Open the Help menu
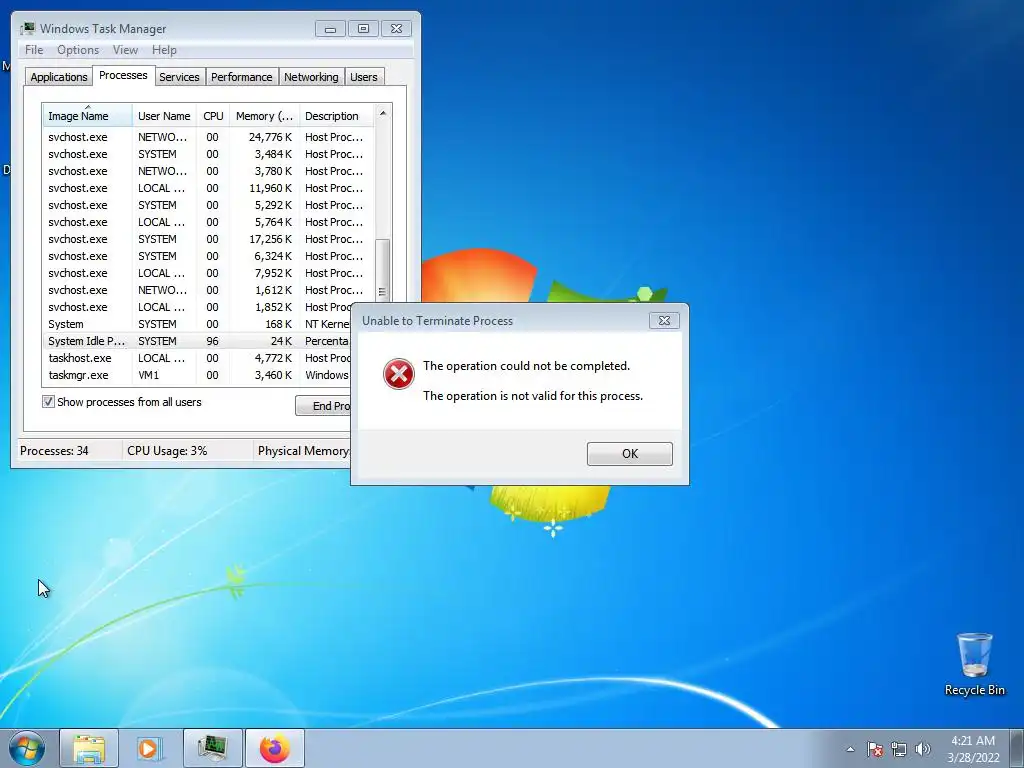Viewport: 1024px width, 768px height. 164,50
